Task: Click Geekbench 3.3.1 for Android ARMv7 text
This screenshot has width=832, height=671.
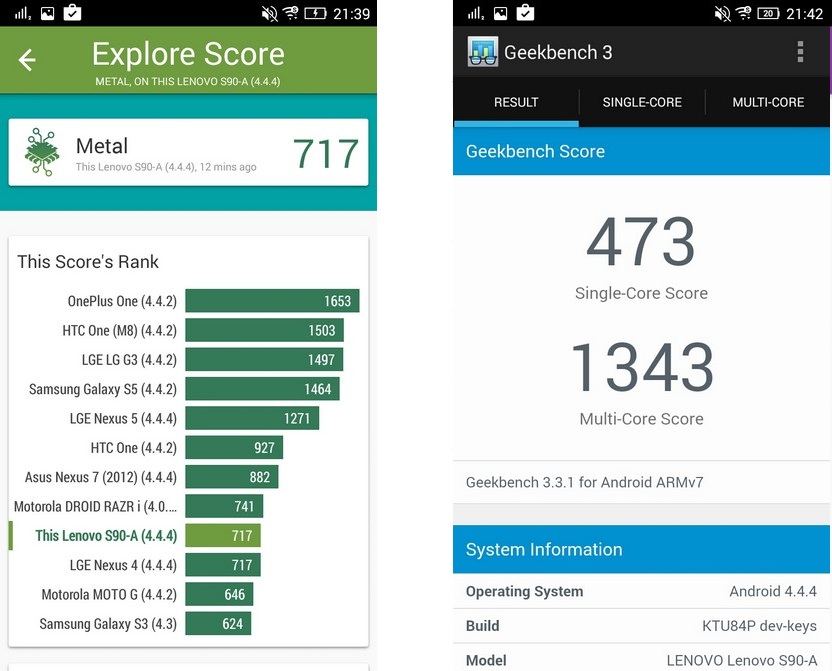Action: (585, 482)
